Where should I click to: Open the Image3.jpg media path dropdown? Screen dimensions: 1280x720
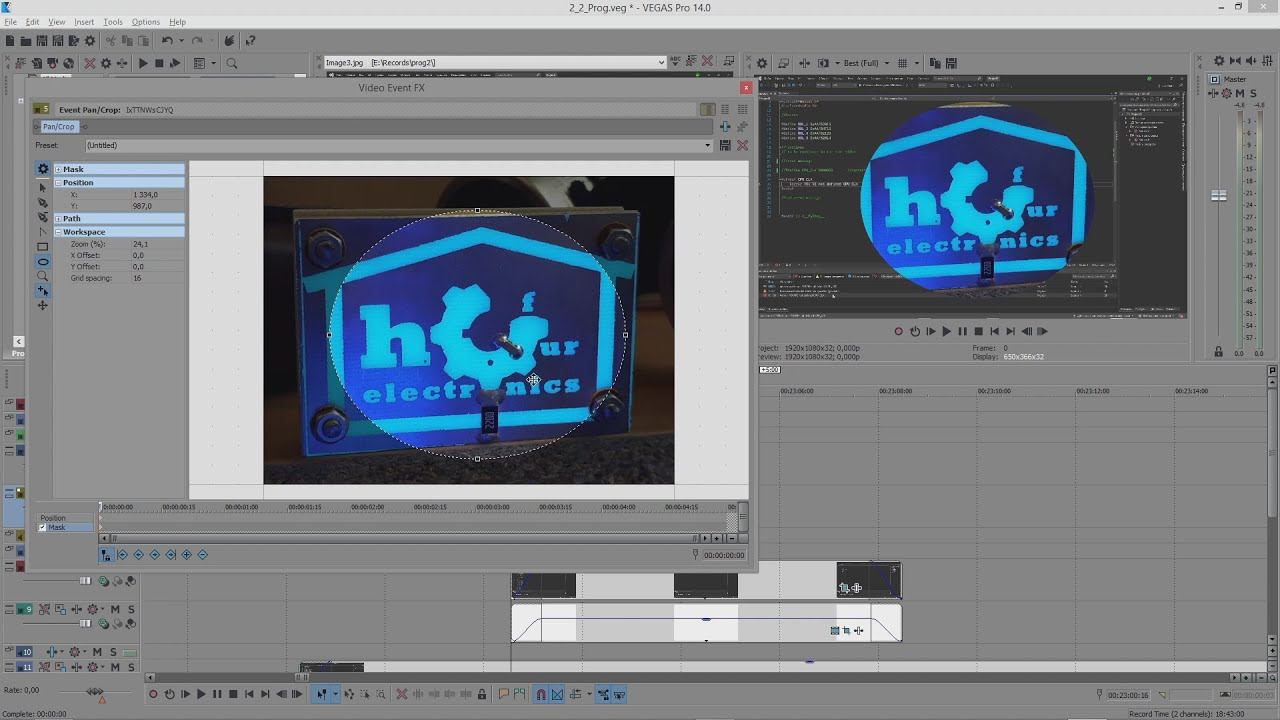tap(661, 62)
